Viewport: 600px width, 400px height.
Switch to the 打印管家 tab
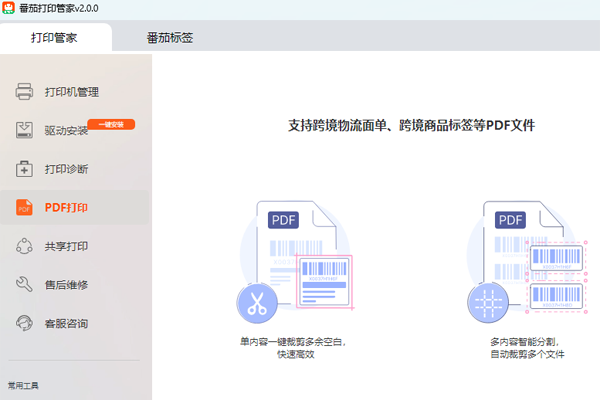(x=54, y=39)
